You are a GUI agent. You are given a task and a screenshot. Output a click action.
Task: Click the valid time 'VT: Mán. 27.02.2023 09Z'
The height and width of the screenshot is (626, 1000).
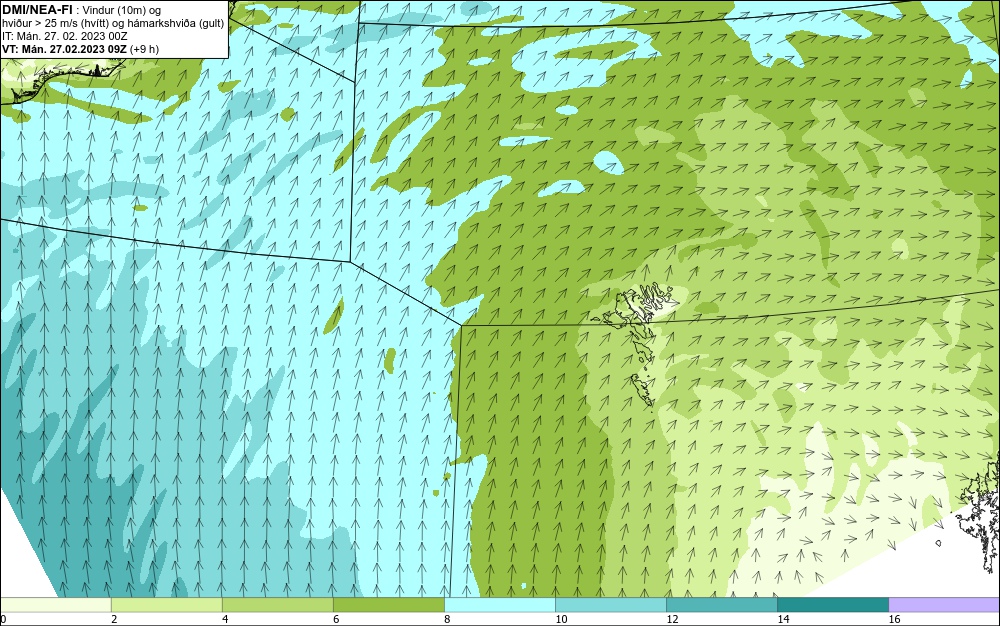tap(64, 49)
